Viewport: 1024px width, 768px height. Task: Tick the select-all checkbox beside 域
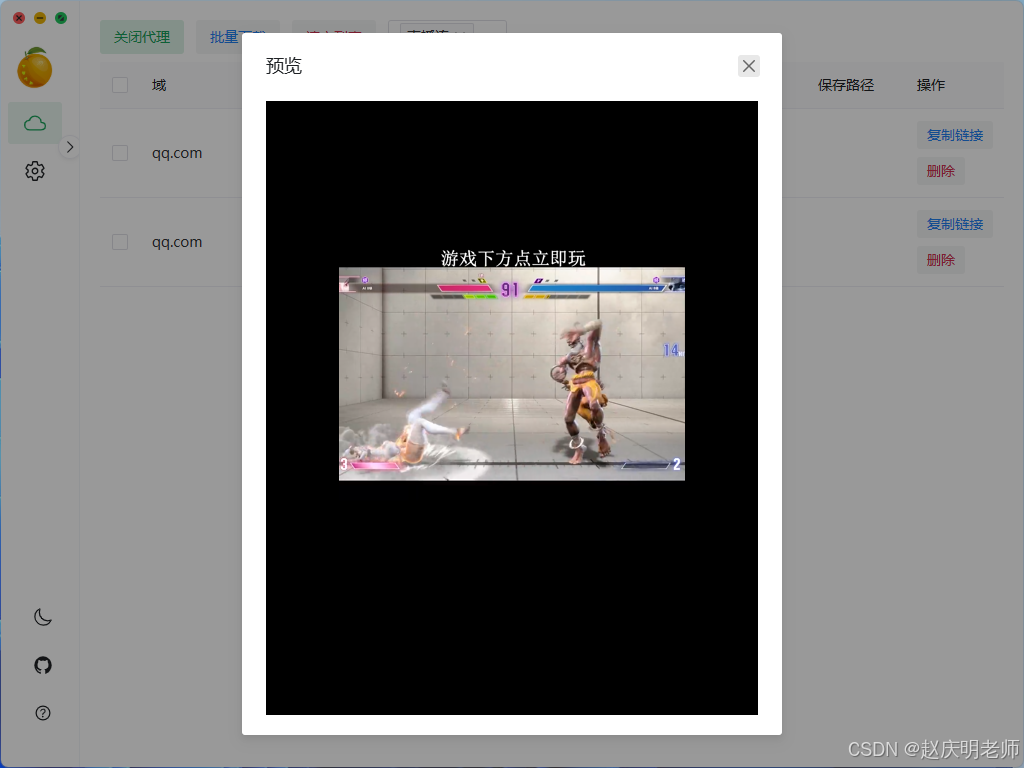click(x=120, y=85)
